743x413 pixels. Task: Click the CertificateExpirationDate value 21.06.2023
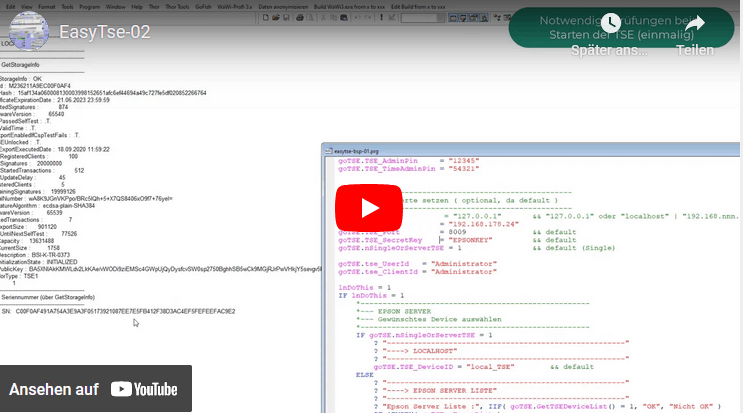pyautogui.click(x=83, y=100)
